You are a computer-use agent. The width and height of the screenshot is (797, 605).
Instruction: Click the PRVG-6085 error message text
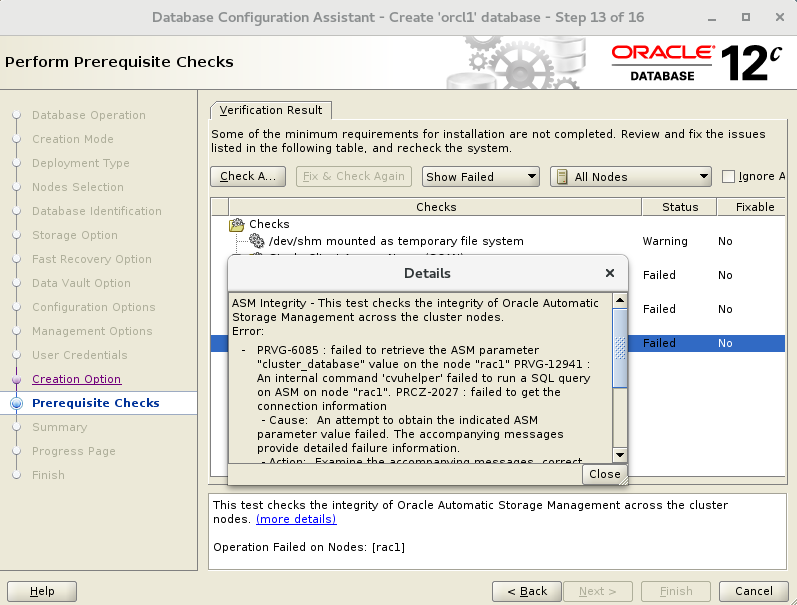point(423,378)
